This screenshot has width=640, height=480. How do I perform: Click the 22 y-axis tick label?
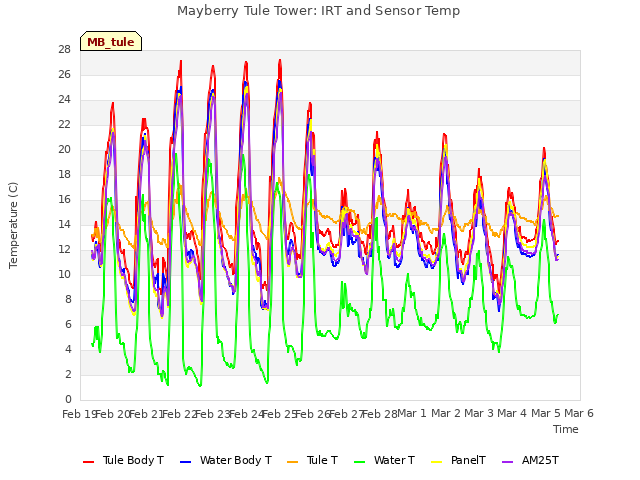tap(64, 124)
